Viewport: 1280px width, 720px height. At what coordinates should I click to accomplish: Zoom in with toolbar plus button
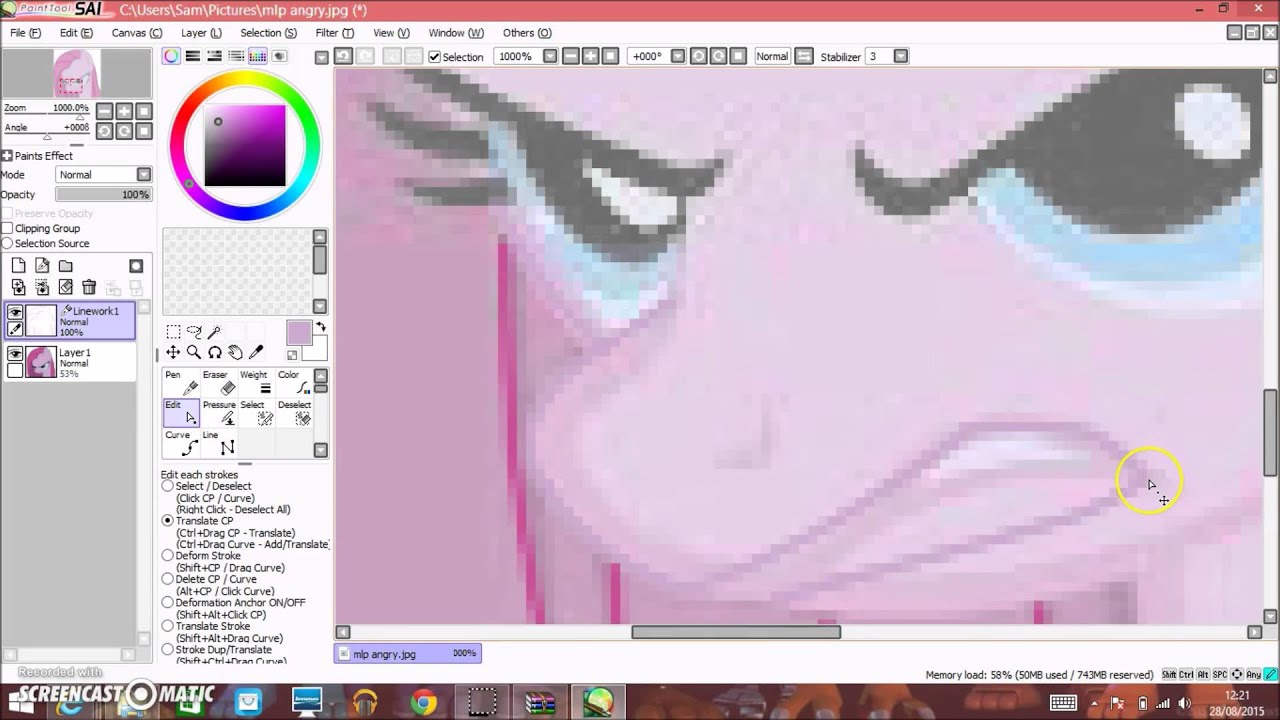591,57
